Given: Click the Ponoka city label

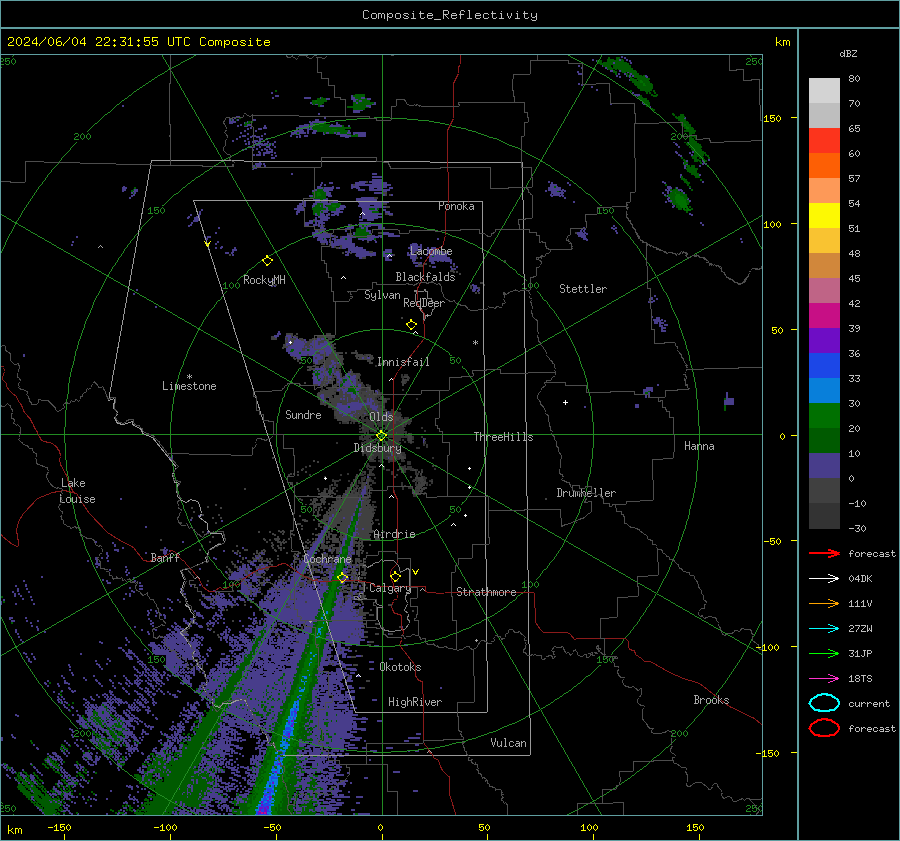Looking at the screenshot, I should coord(456,206).
